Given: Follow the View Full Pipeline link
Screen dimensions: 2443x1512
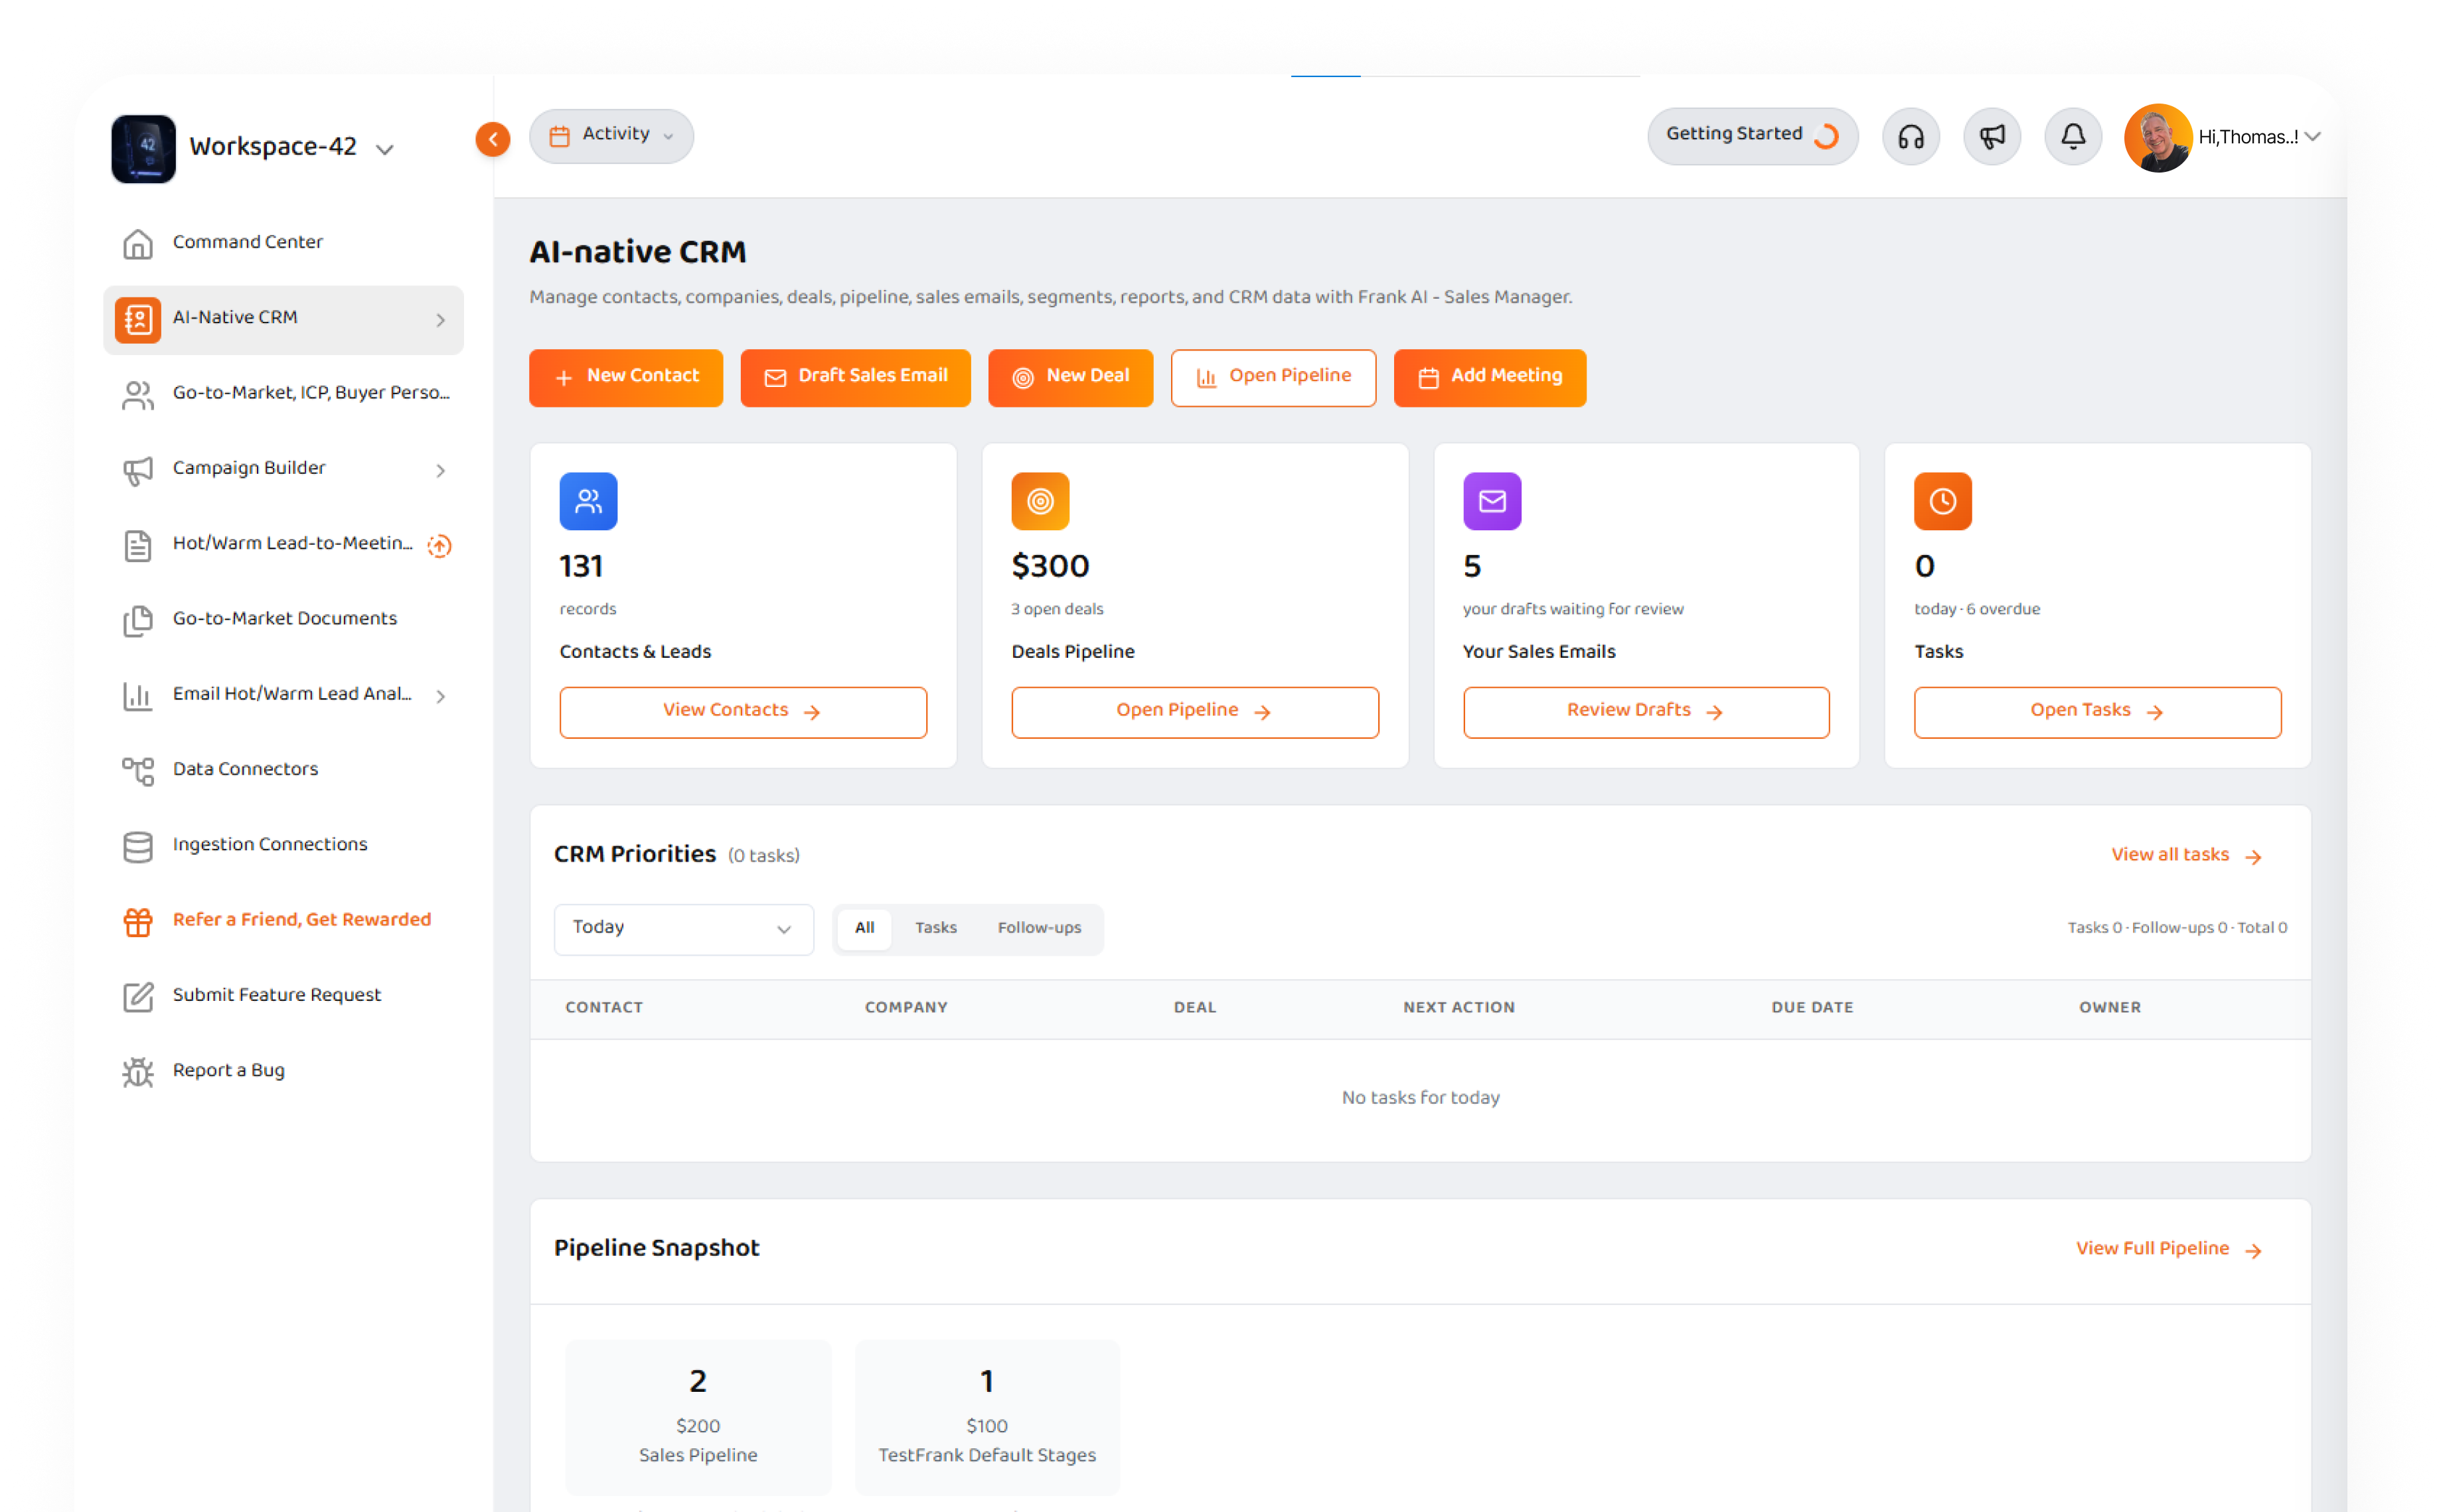Looking at the screenshot, I should pyautogui.click(x=2168, y=1249).
